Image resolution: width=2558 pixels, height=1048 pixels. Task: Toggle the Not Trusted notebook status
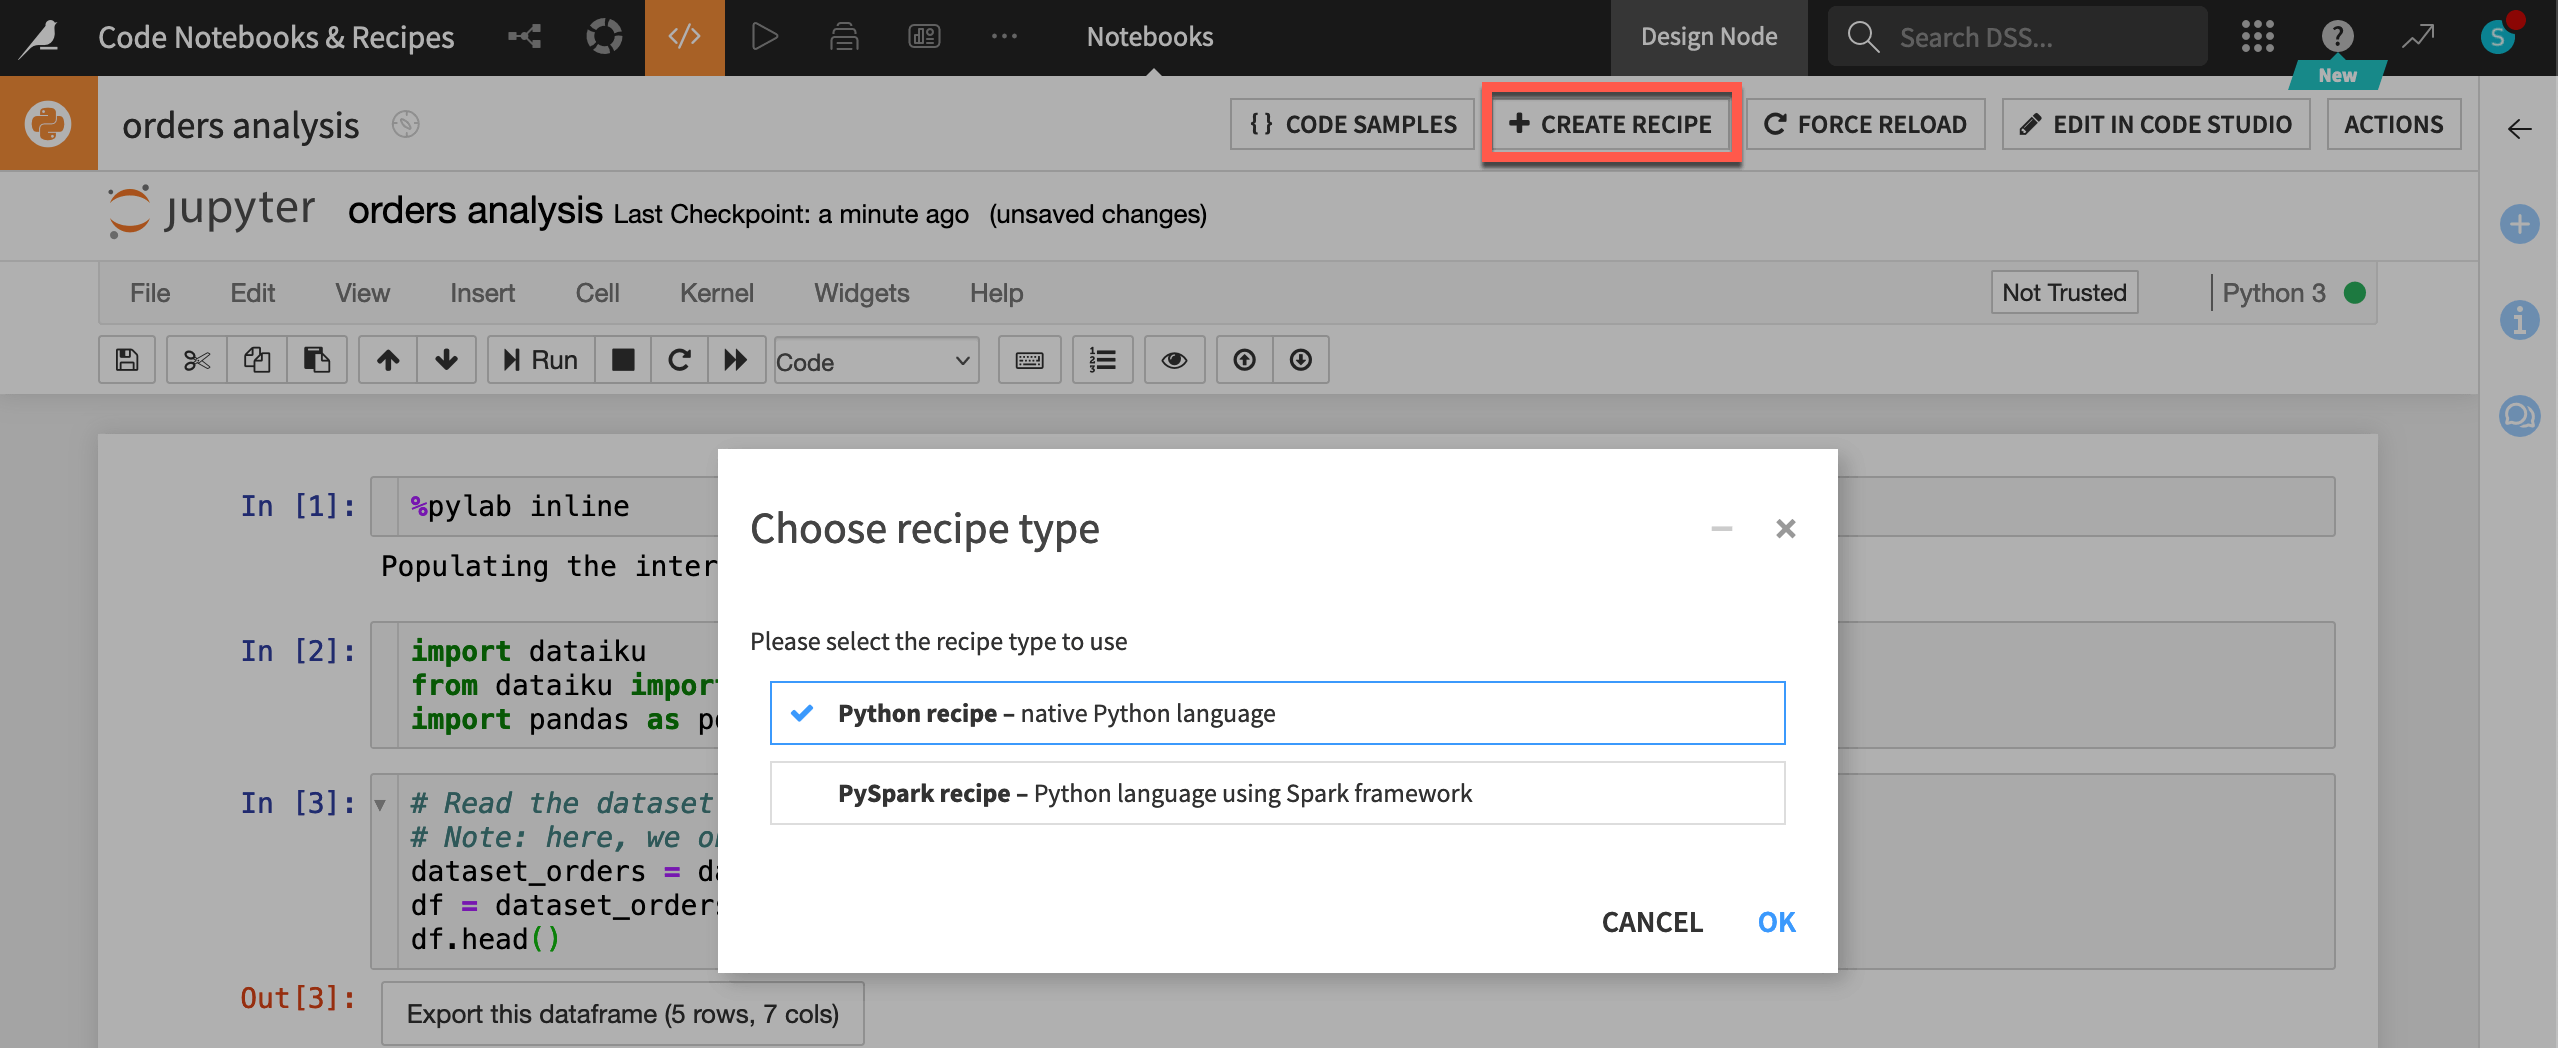coord(2063,292)
